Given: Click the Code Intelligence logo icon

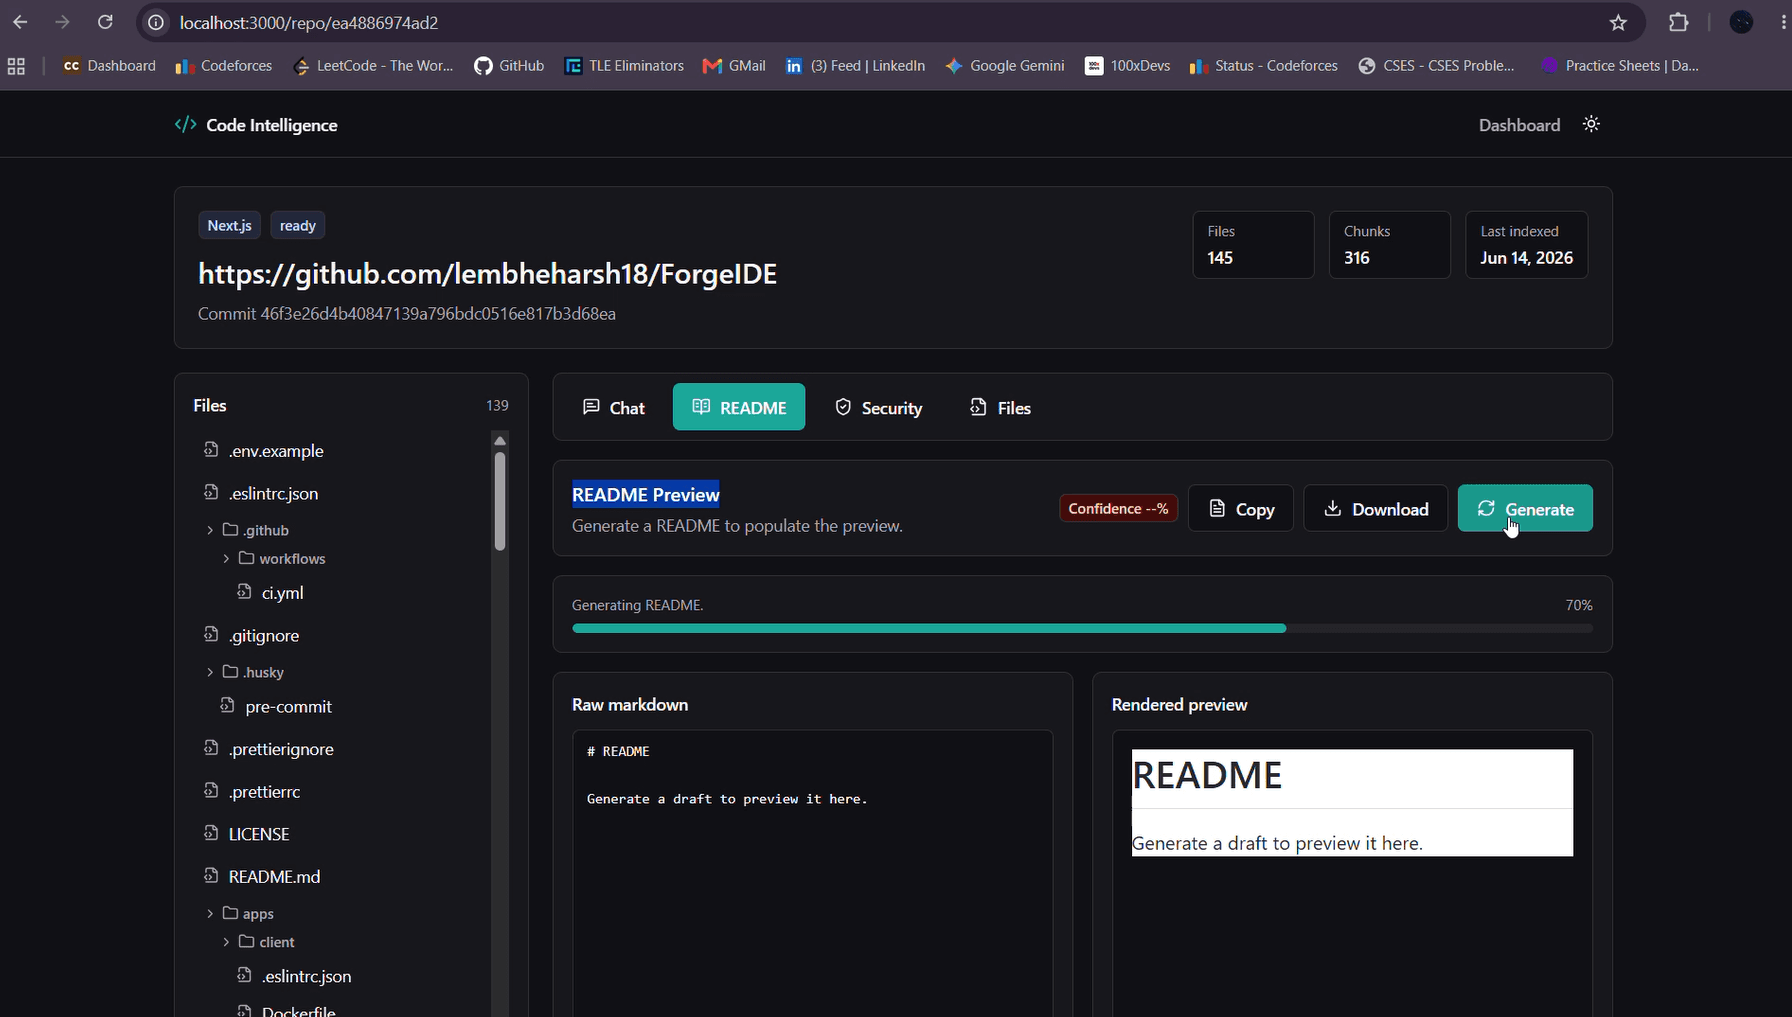Looking at the screenshot, I should pos(185,124).
